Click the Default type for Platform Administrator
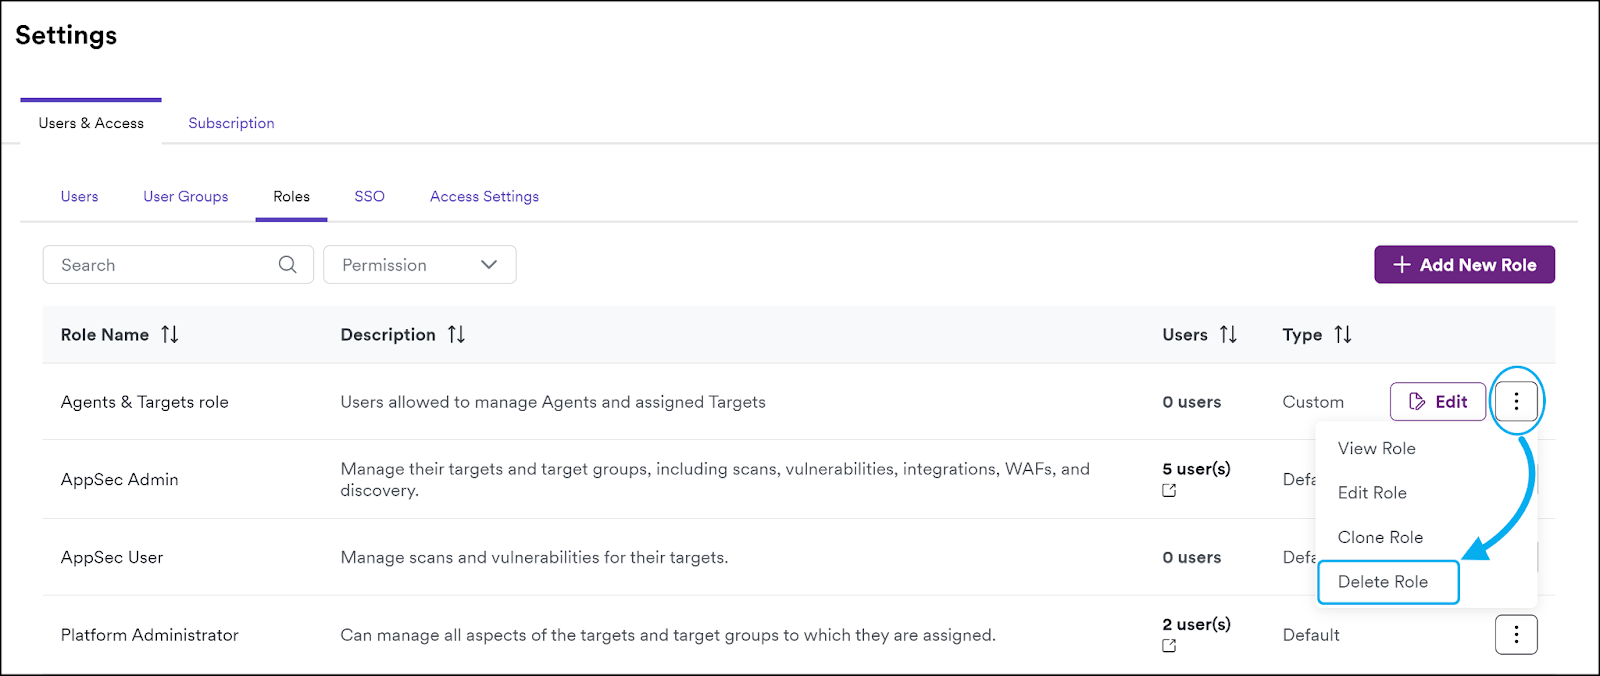The height and width of the screenshot is (676, 1600). coord(1311,635)
